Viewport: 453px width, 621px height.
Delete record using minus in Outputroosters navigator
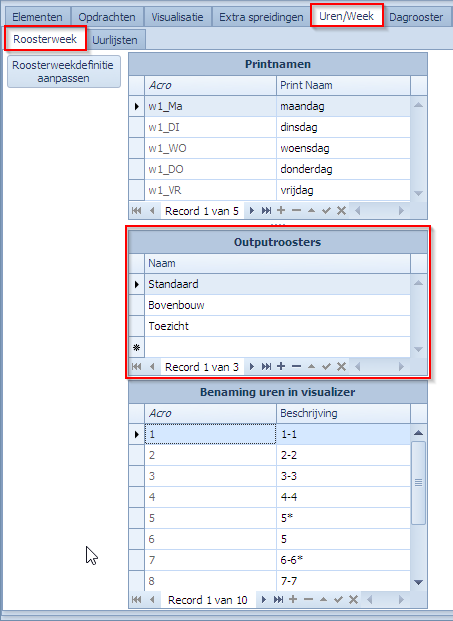pos(296,366)
